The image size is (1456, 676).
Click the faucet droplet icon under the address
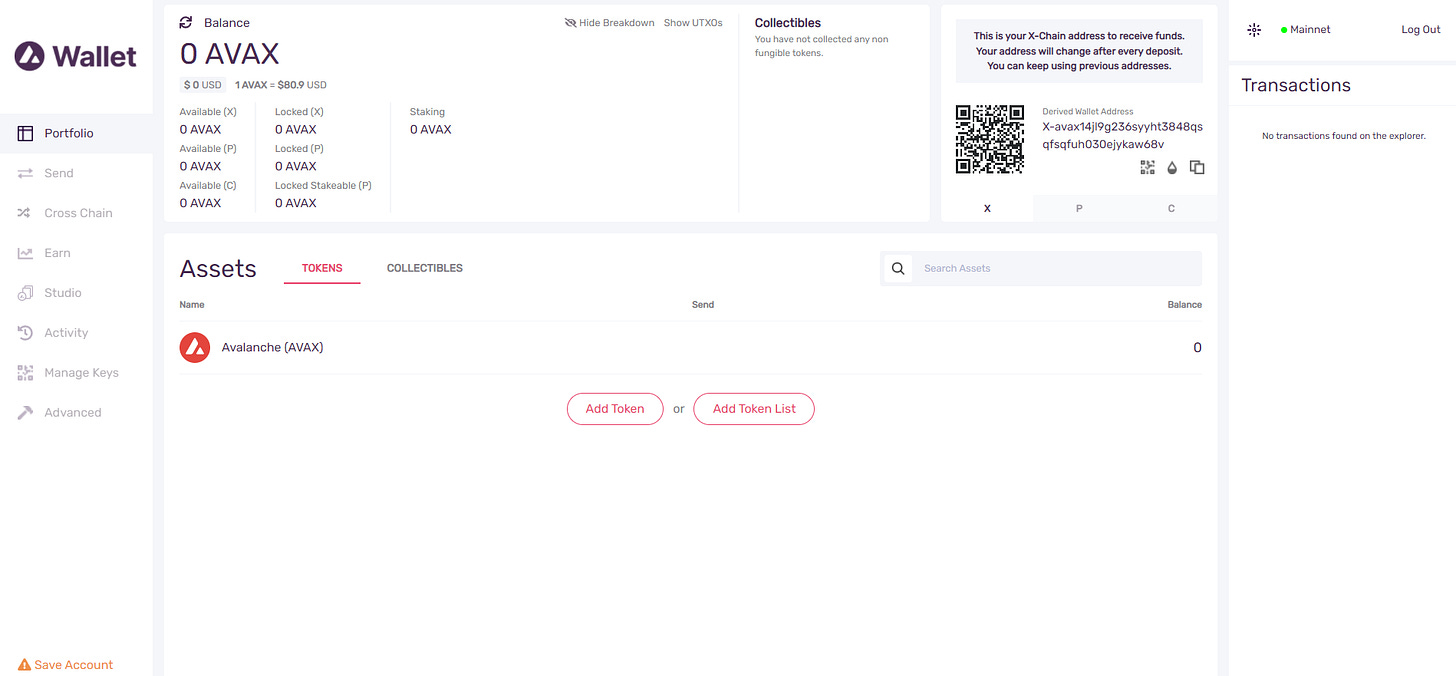click(1172, 167)
